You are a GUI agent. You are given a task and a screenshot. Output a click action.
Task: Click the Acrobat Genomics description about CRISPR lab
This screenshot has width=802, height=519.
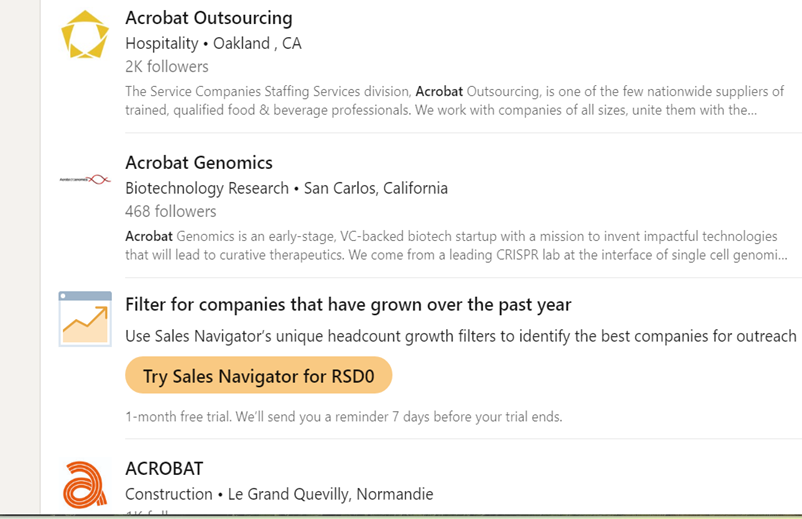click(x=456, y=245)
